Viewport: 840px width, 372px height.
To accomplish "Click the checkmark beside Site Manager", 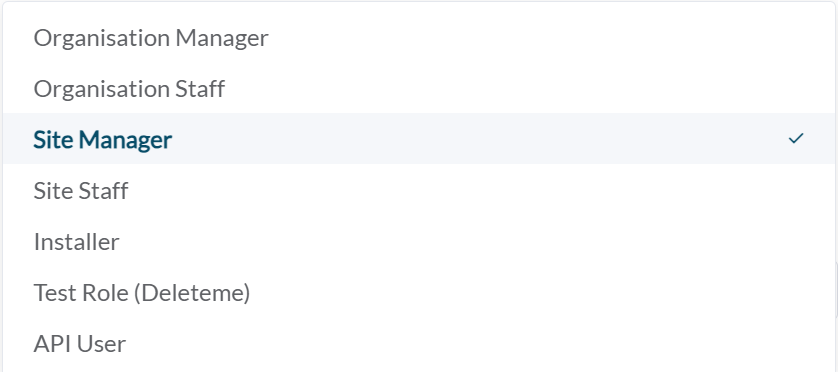I will [x=796, y=139].
